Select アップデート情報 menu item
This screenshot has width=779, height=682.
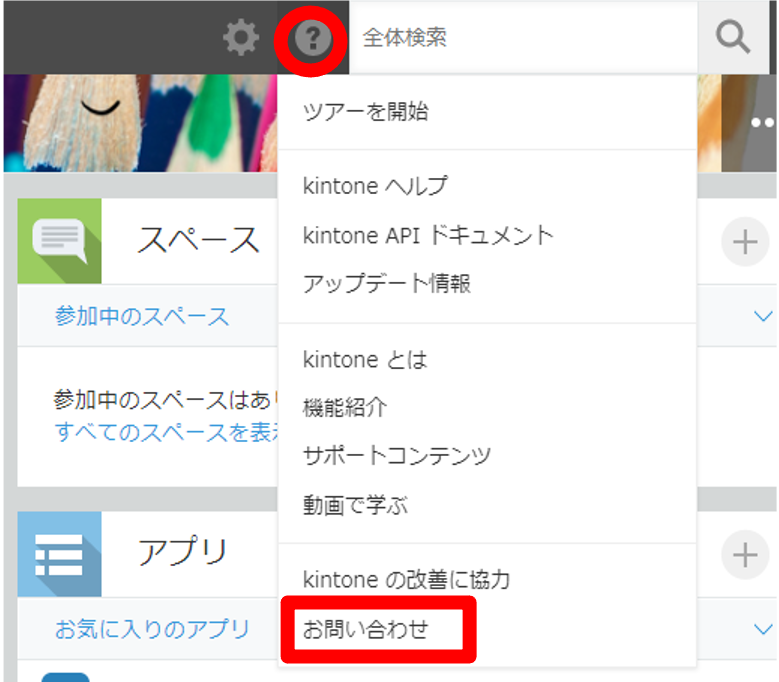[x=386, y=284]
